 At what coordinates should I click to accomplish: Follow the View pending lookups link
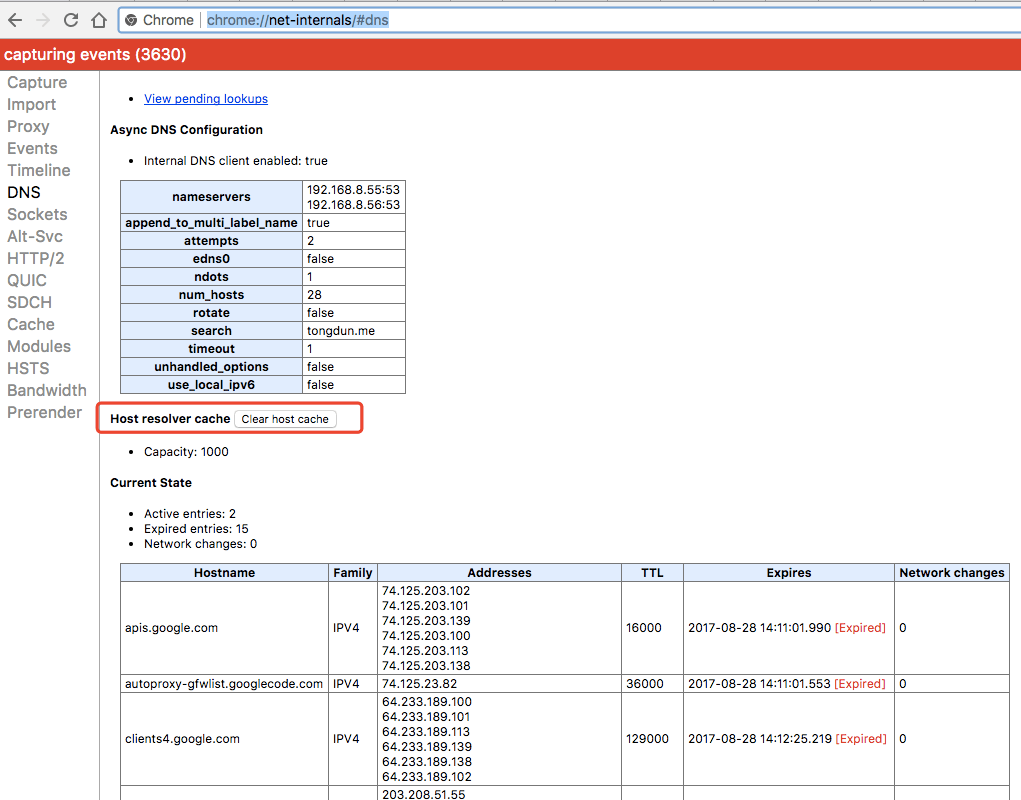coord(206,99)
